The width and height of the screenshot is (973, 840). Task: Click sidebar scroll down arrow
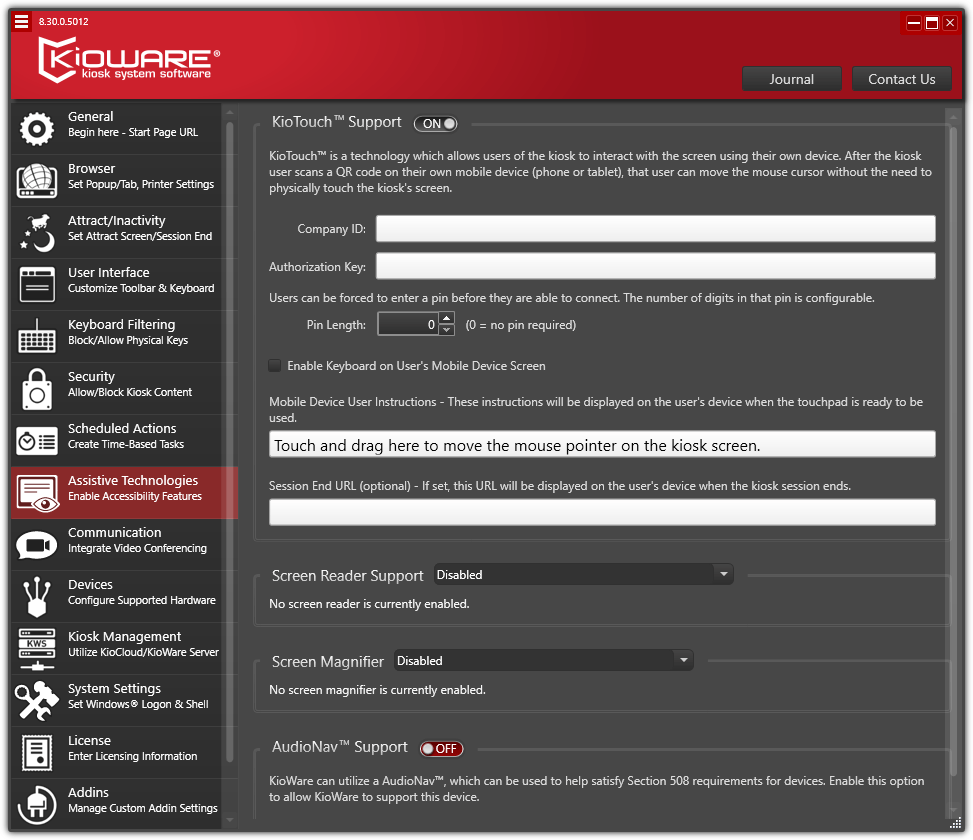click(x=230, y=820)
